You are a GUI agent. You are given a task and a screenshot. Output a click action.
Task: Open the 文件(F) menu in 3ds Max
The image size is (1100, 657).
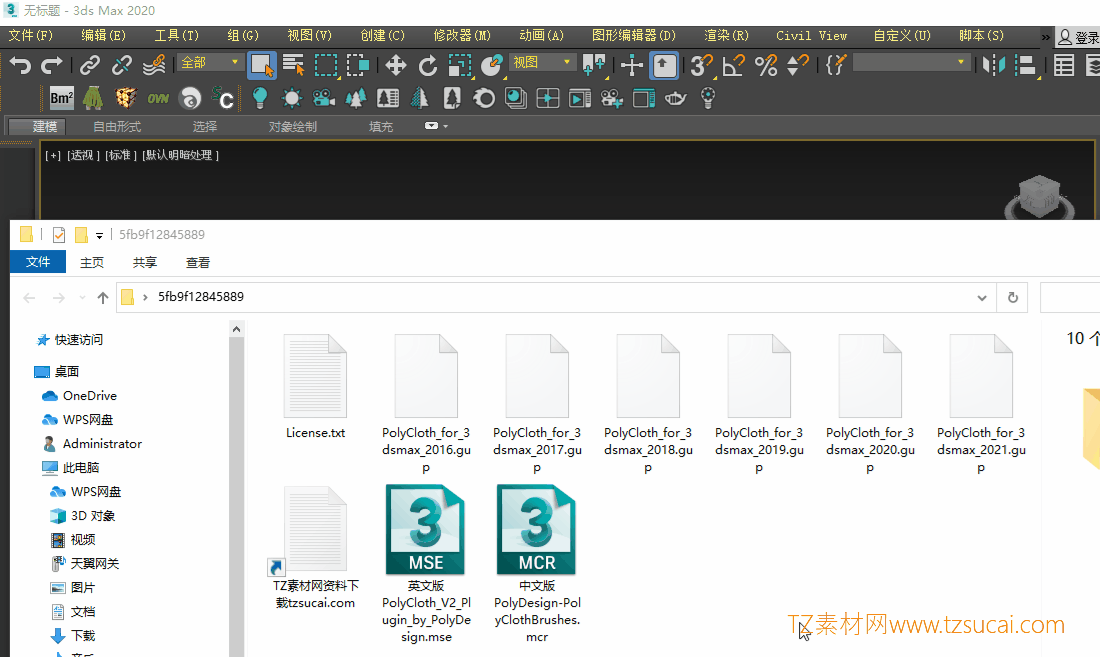point(30,35)
